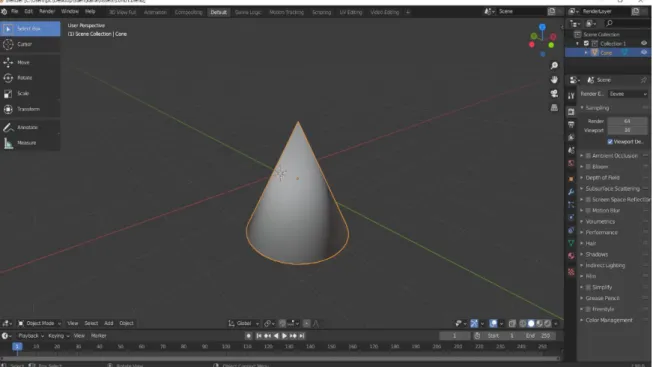653x367 pixels.
Task: Open the File menu
Action: (15, 12)
